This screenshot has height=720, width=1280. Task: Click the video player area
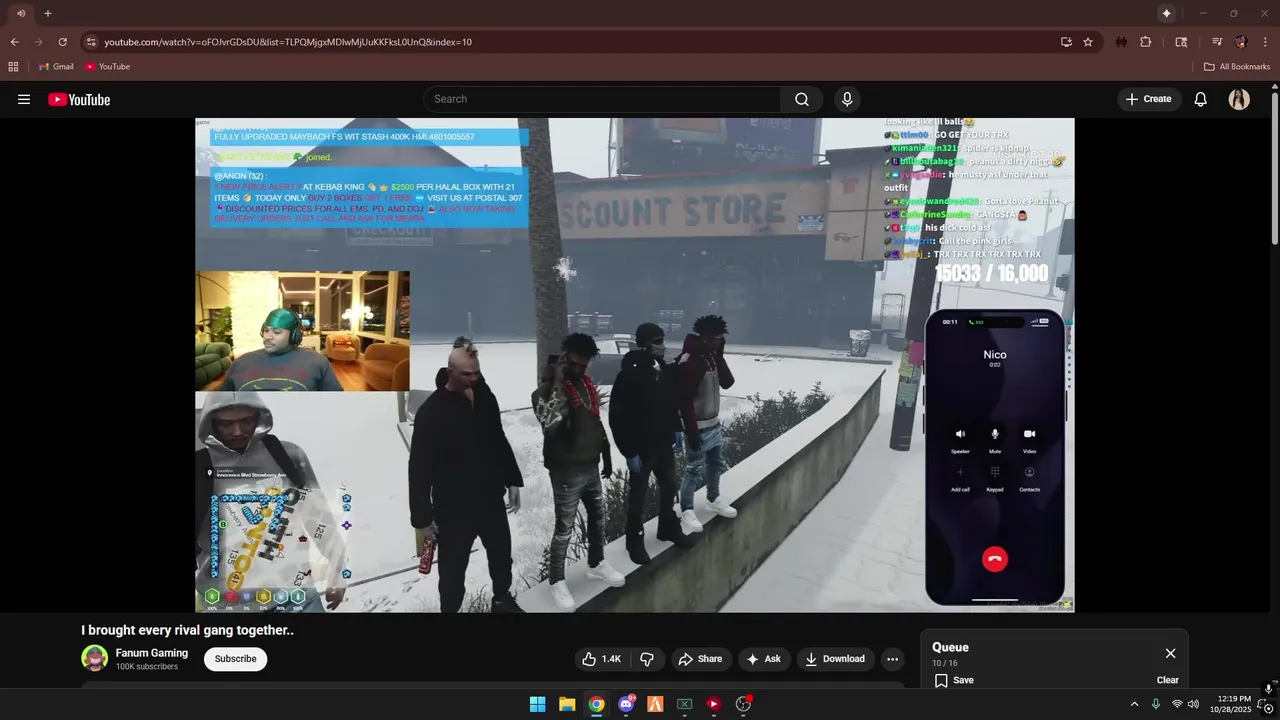[635, 365]
